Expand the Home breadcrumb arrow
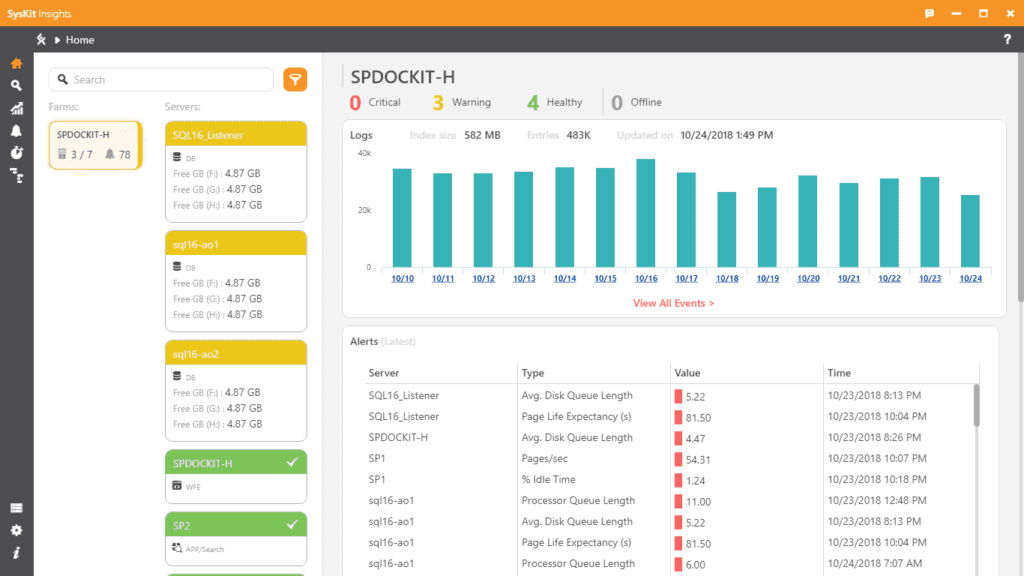The width and height of the screenshot is (1024, 576). 58,40
